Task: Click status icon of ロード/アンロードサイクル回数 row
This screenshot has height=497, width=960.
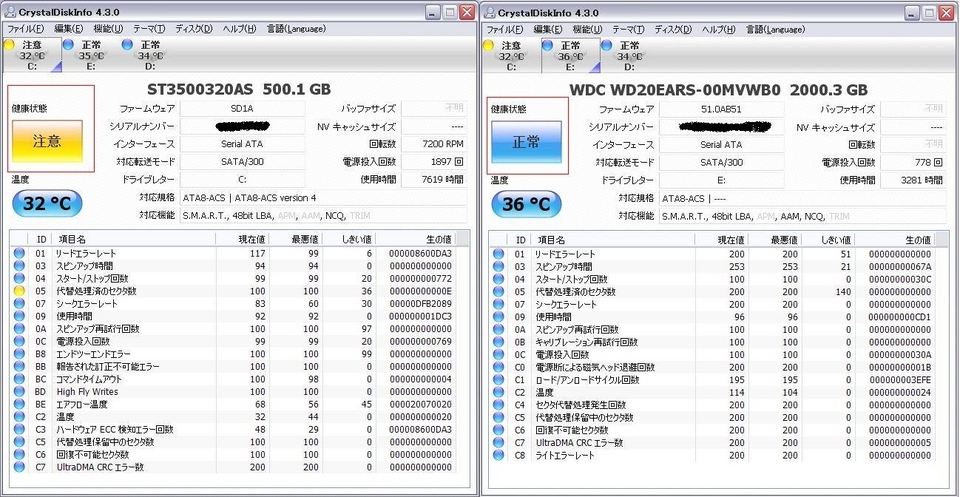Action: [498, 380]
